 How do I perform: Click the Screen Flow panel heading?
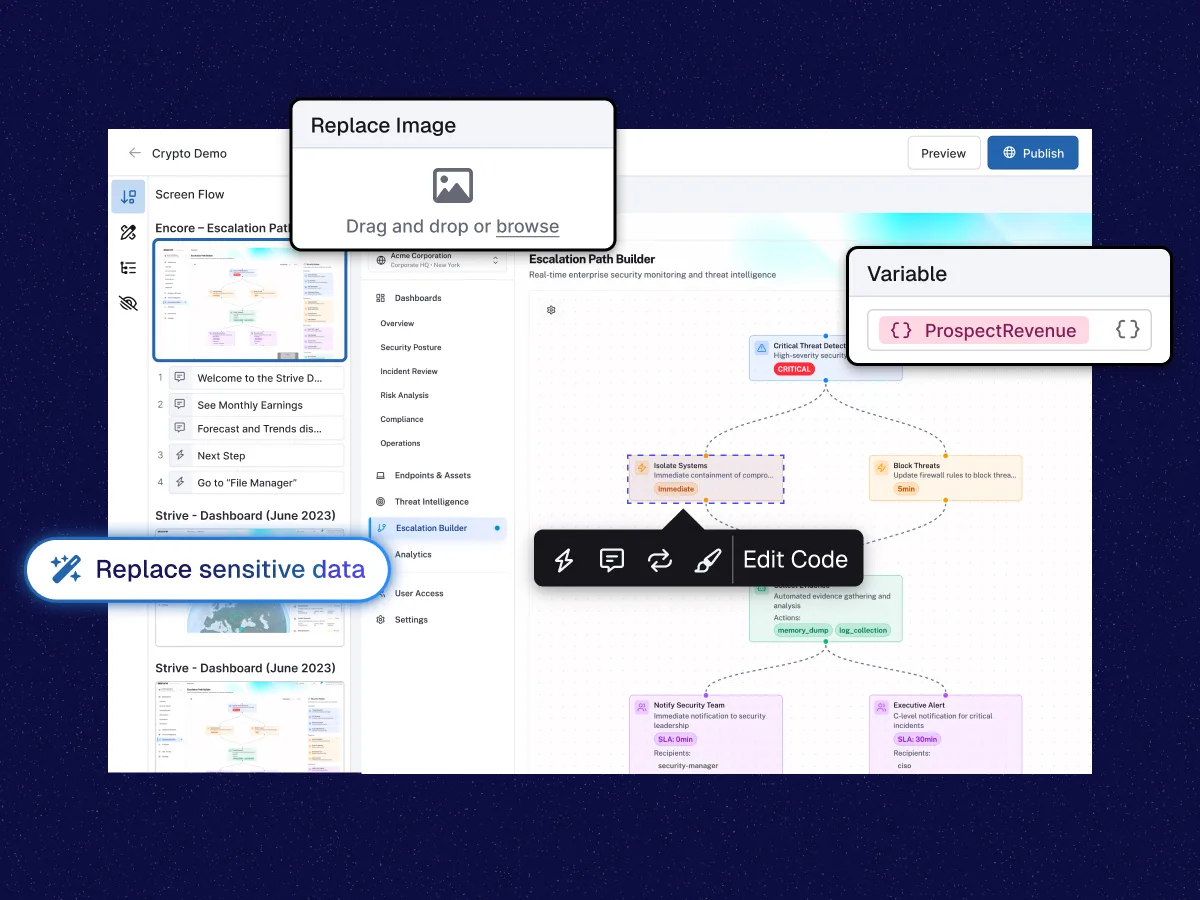click(x=190, y=194)
